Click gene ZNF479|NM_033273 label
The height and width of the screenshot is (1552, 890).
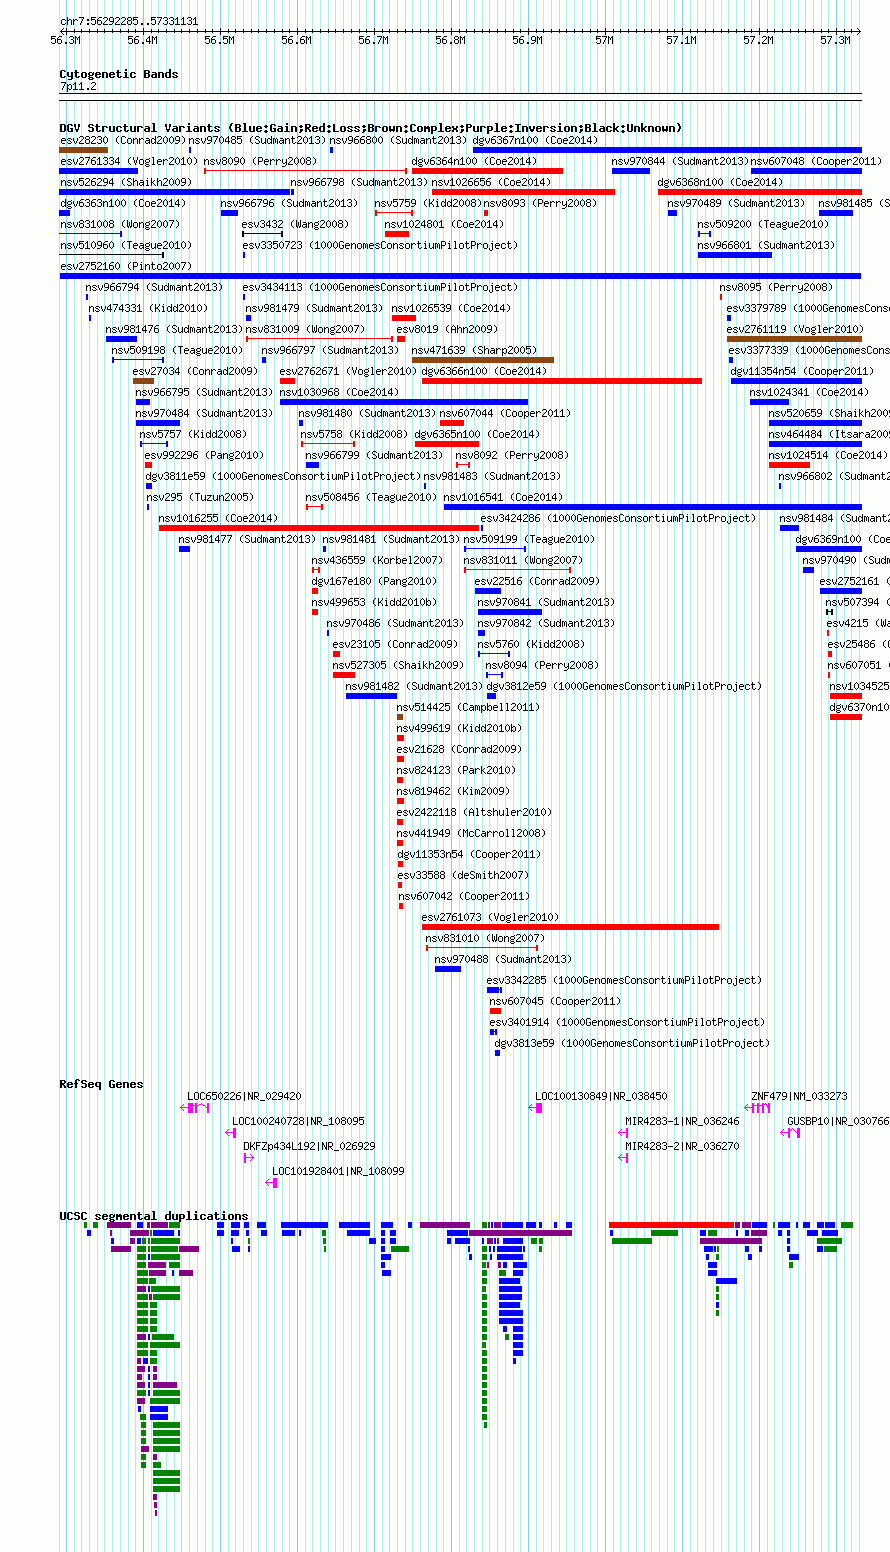(x=799, y=1096)
